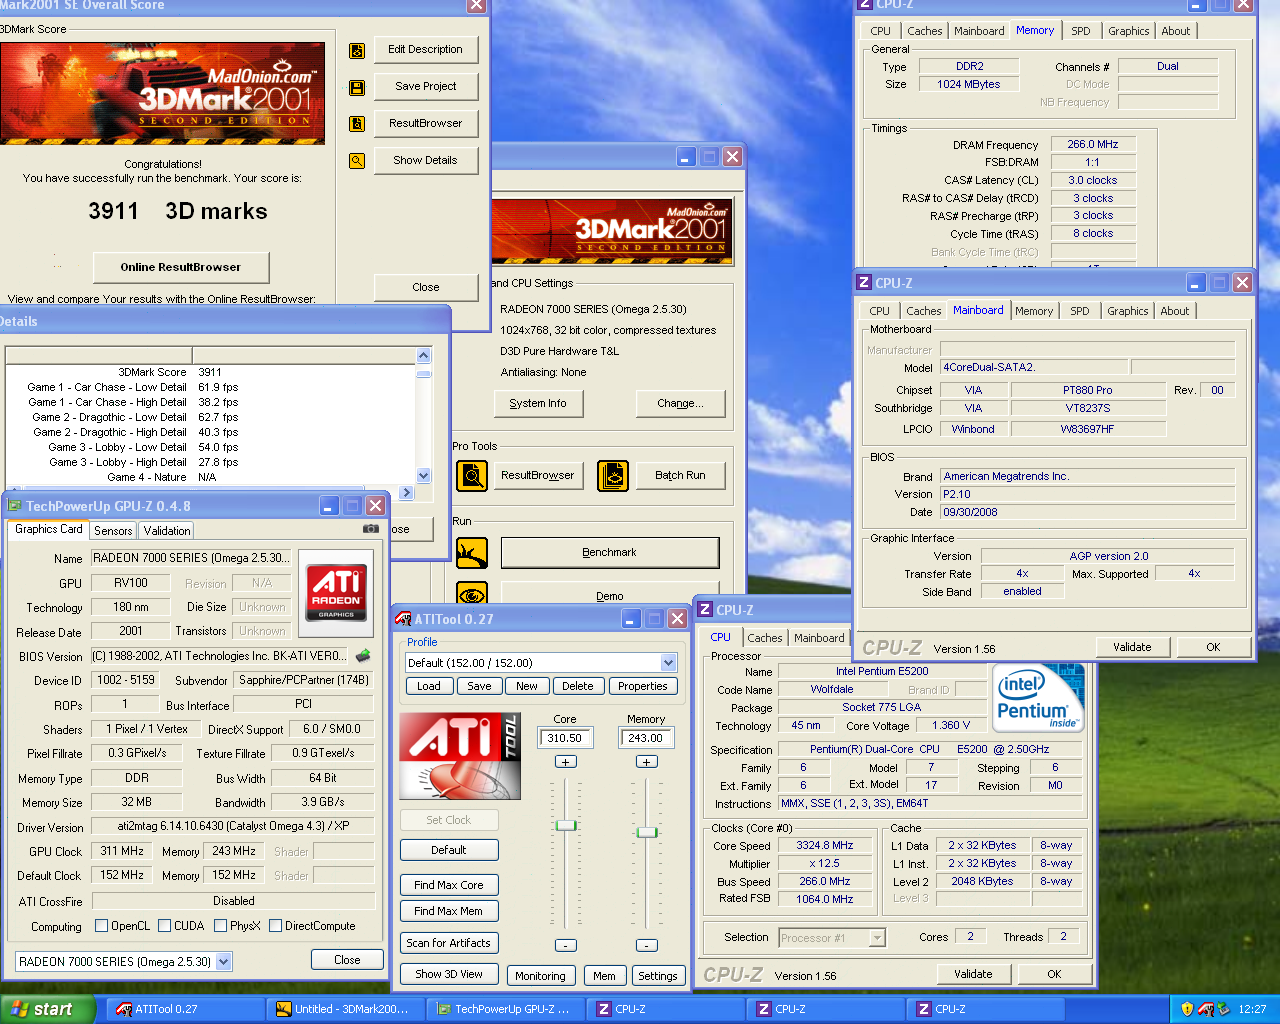
Task: Click the Edit Description icon in 3DMark score window
Action: tap(357, 51)
